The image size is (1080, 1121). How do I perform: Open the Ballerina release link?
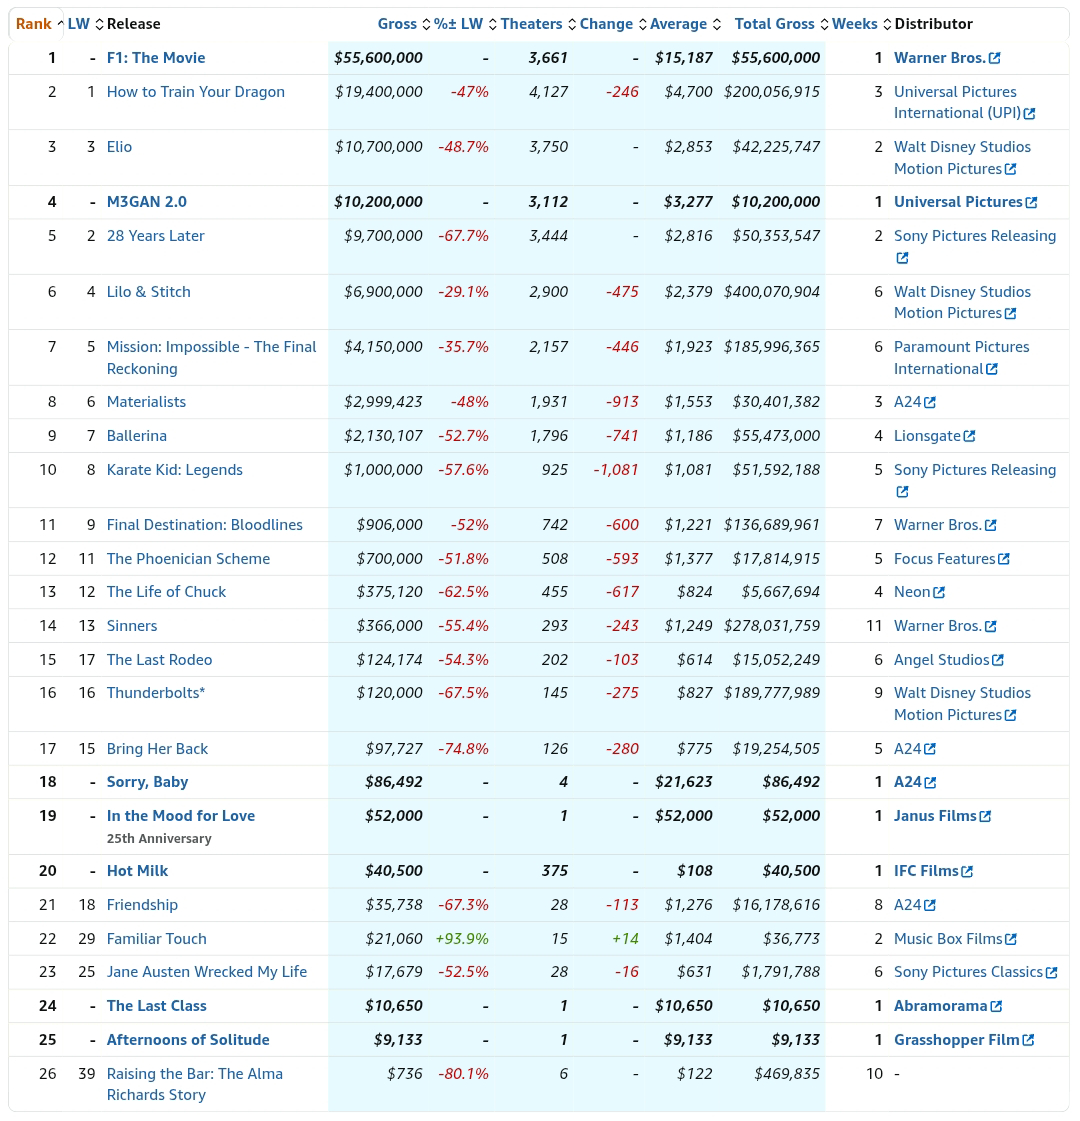[137, 436]
